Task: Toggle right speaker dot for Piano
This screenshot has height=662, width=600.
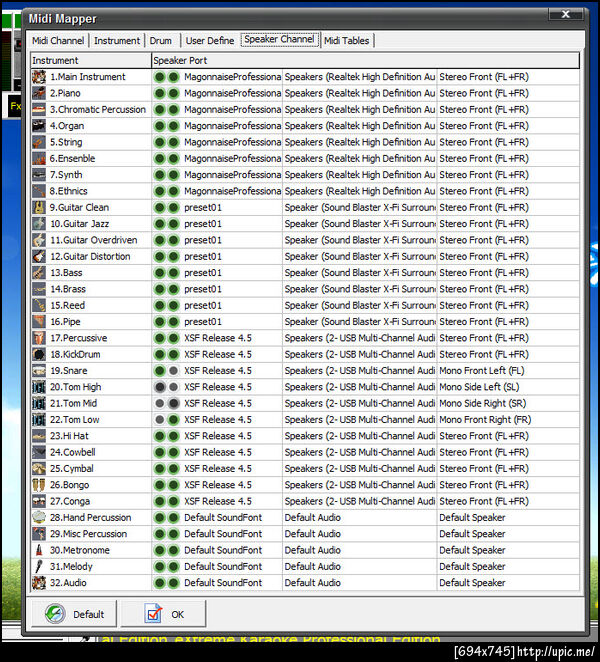Action: pyautogui.click(x=174, y=93)
